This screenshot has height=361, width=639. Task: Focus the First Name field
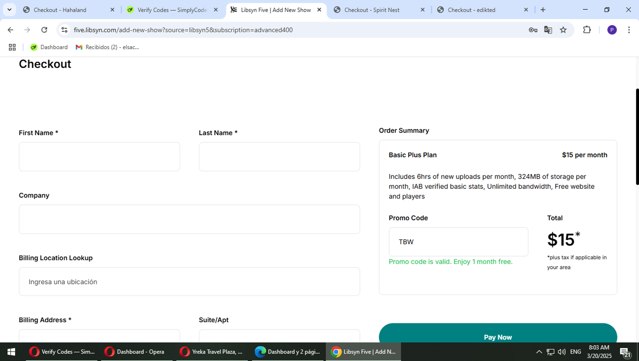pyautogui.click(x=99, y=157)
